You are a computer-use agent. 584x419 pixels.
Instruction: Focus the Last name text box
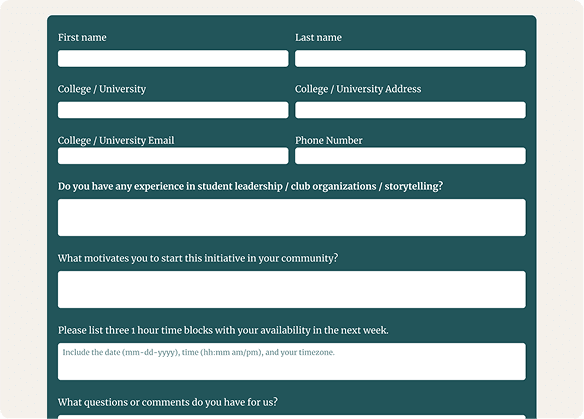click(x=410, y=58)
